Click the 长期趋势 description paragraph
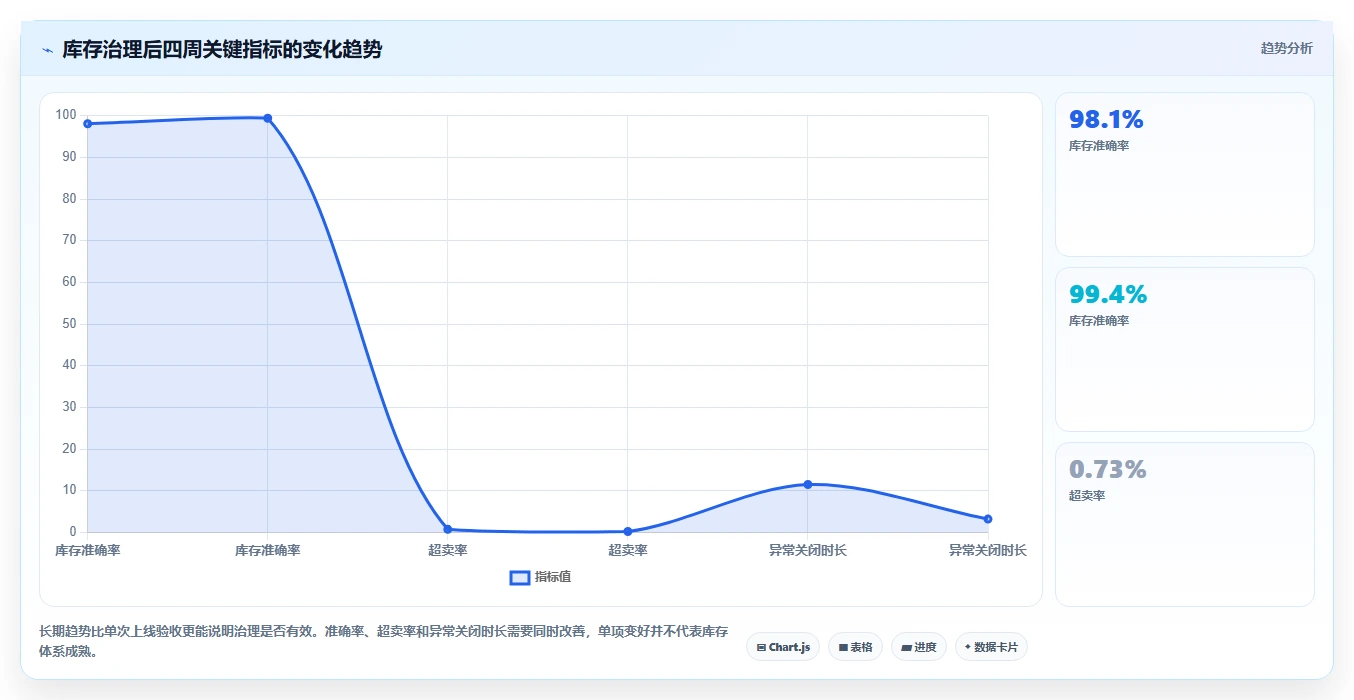This screenshot has height=700, width=1354. coord(383,641)
